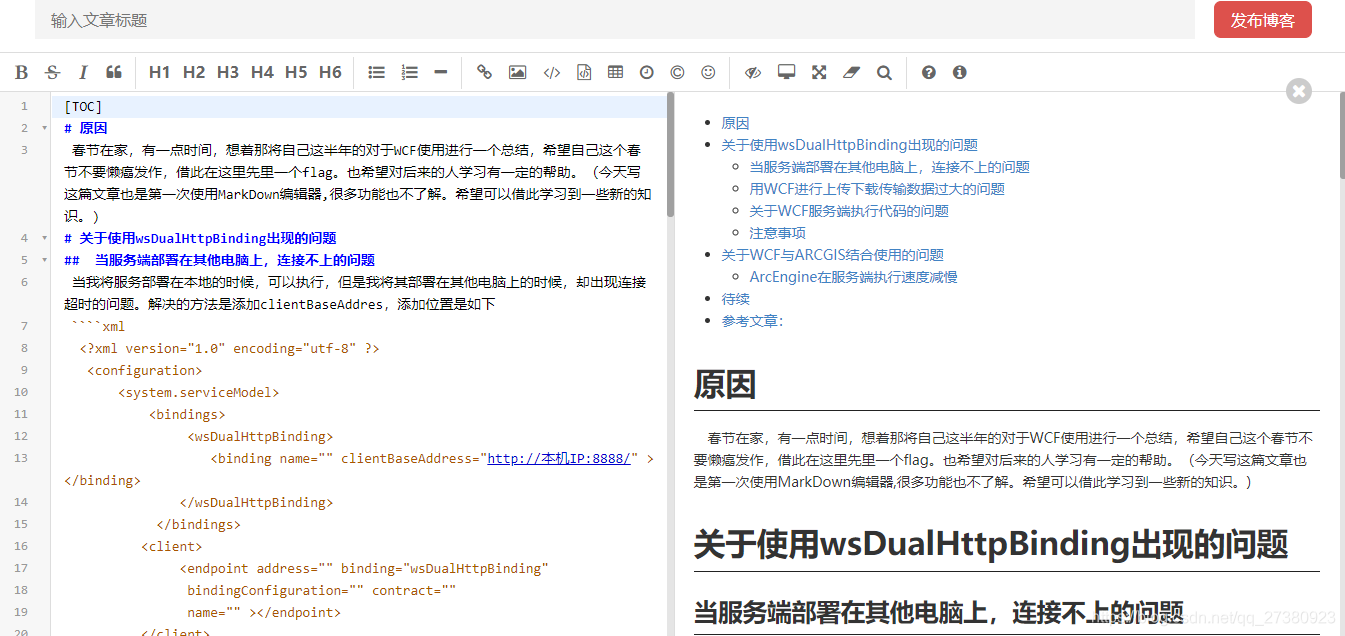The height and width of the screenshot is (636, 1345).
Task: Toggle the live preview pane
Action: [754, 72]
